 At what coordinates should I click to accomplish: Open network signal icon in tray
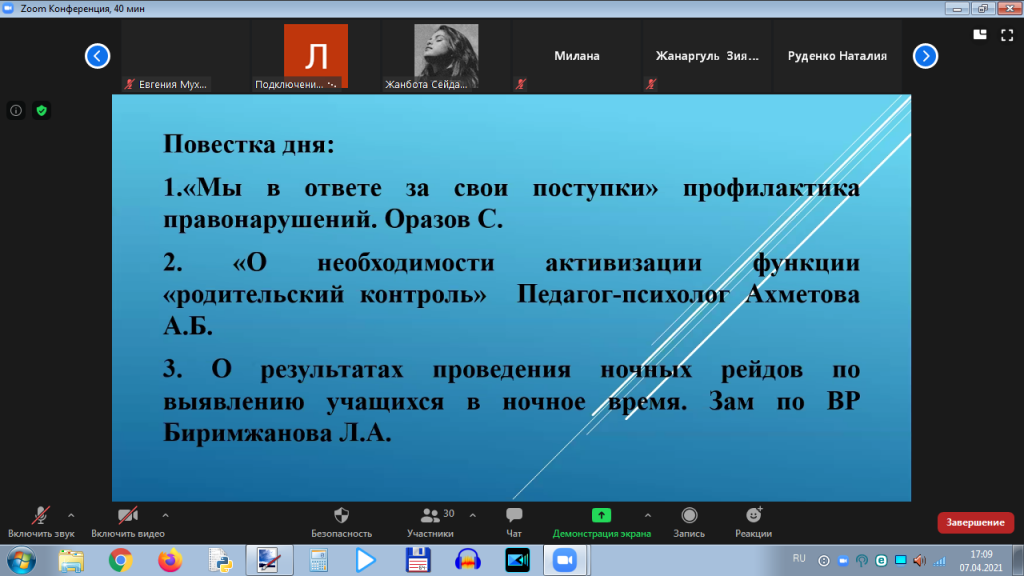tap(939, 561)
